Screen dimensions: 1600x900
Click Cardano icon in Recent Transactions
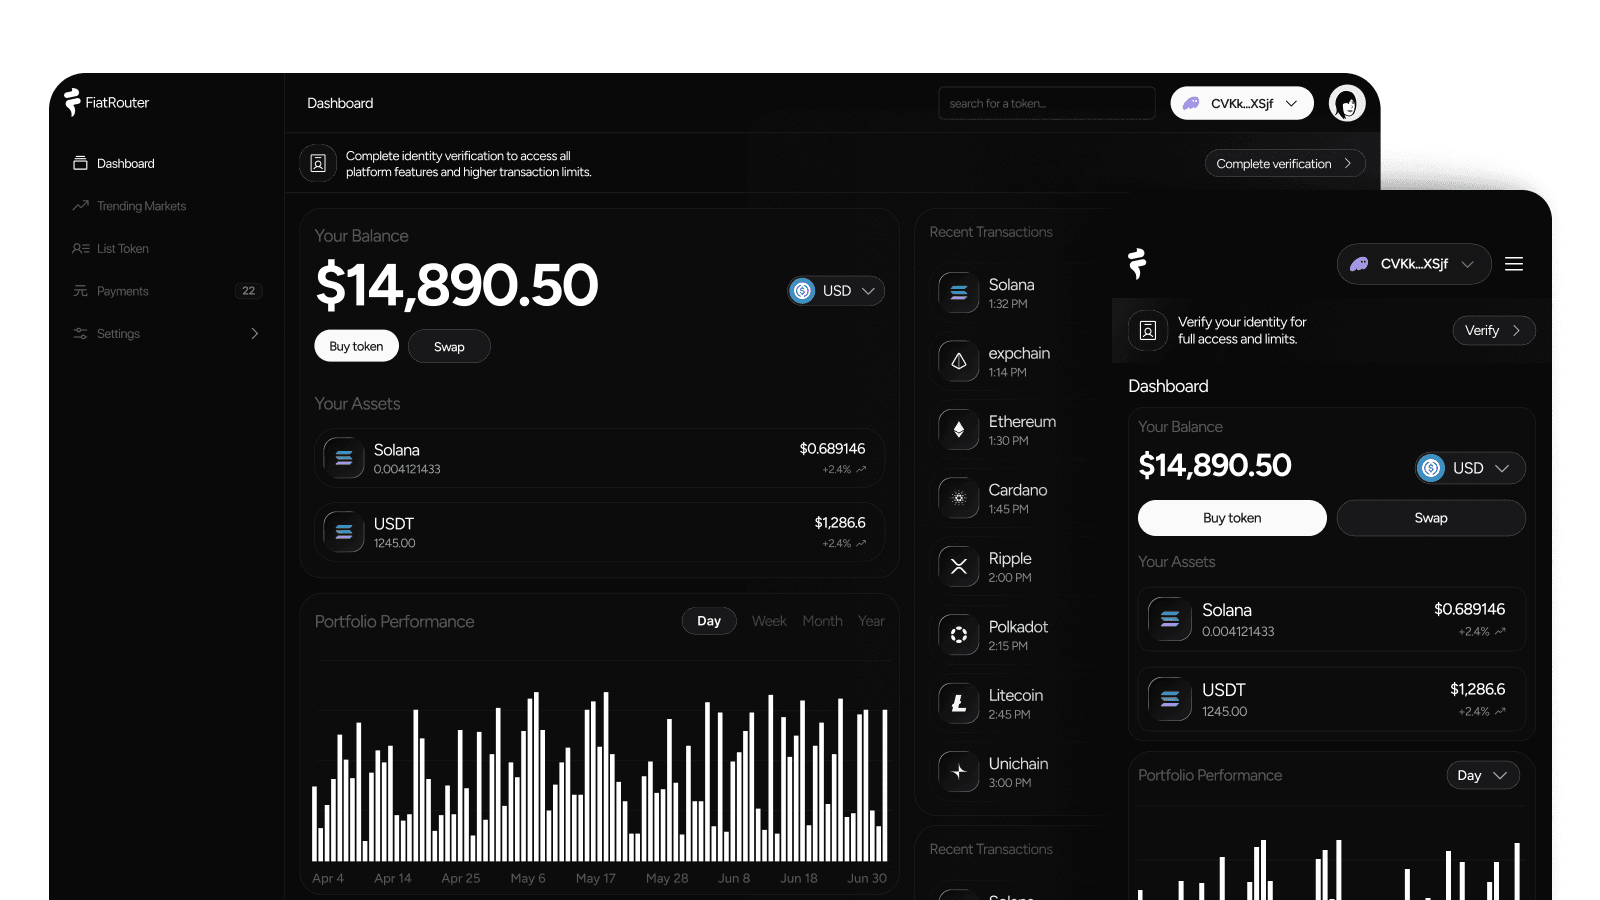coord(959,498)
